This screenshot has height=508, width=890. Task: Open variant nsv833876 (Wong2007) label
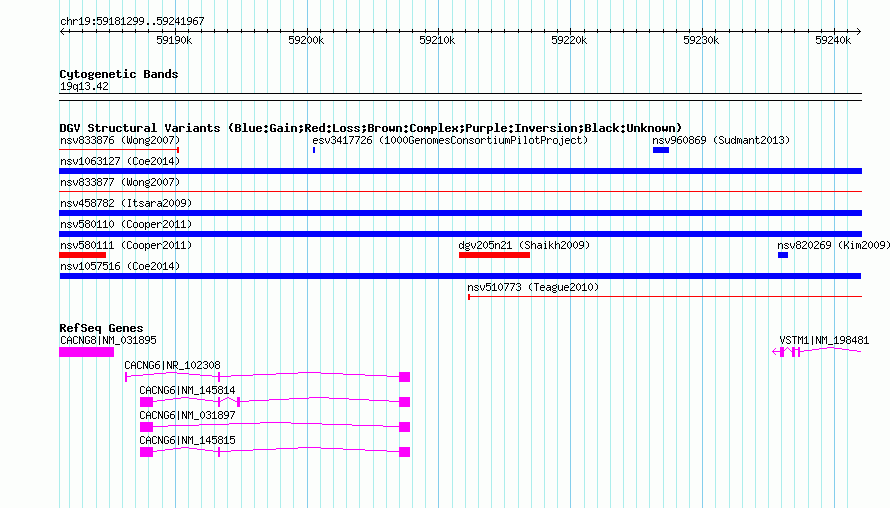[120, 140]
